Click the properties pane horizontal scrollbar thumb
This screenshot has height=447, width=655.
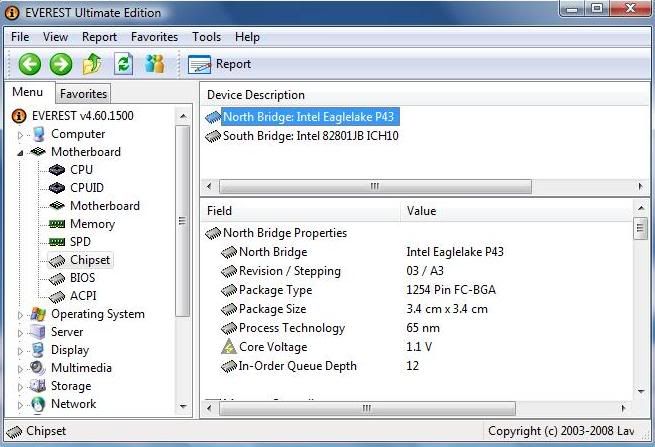[367, 408]
